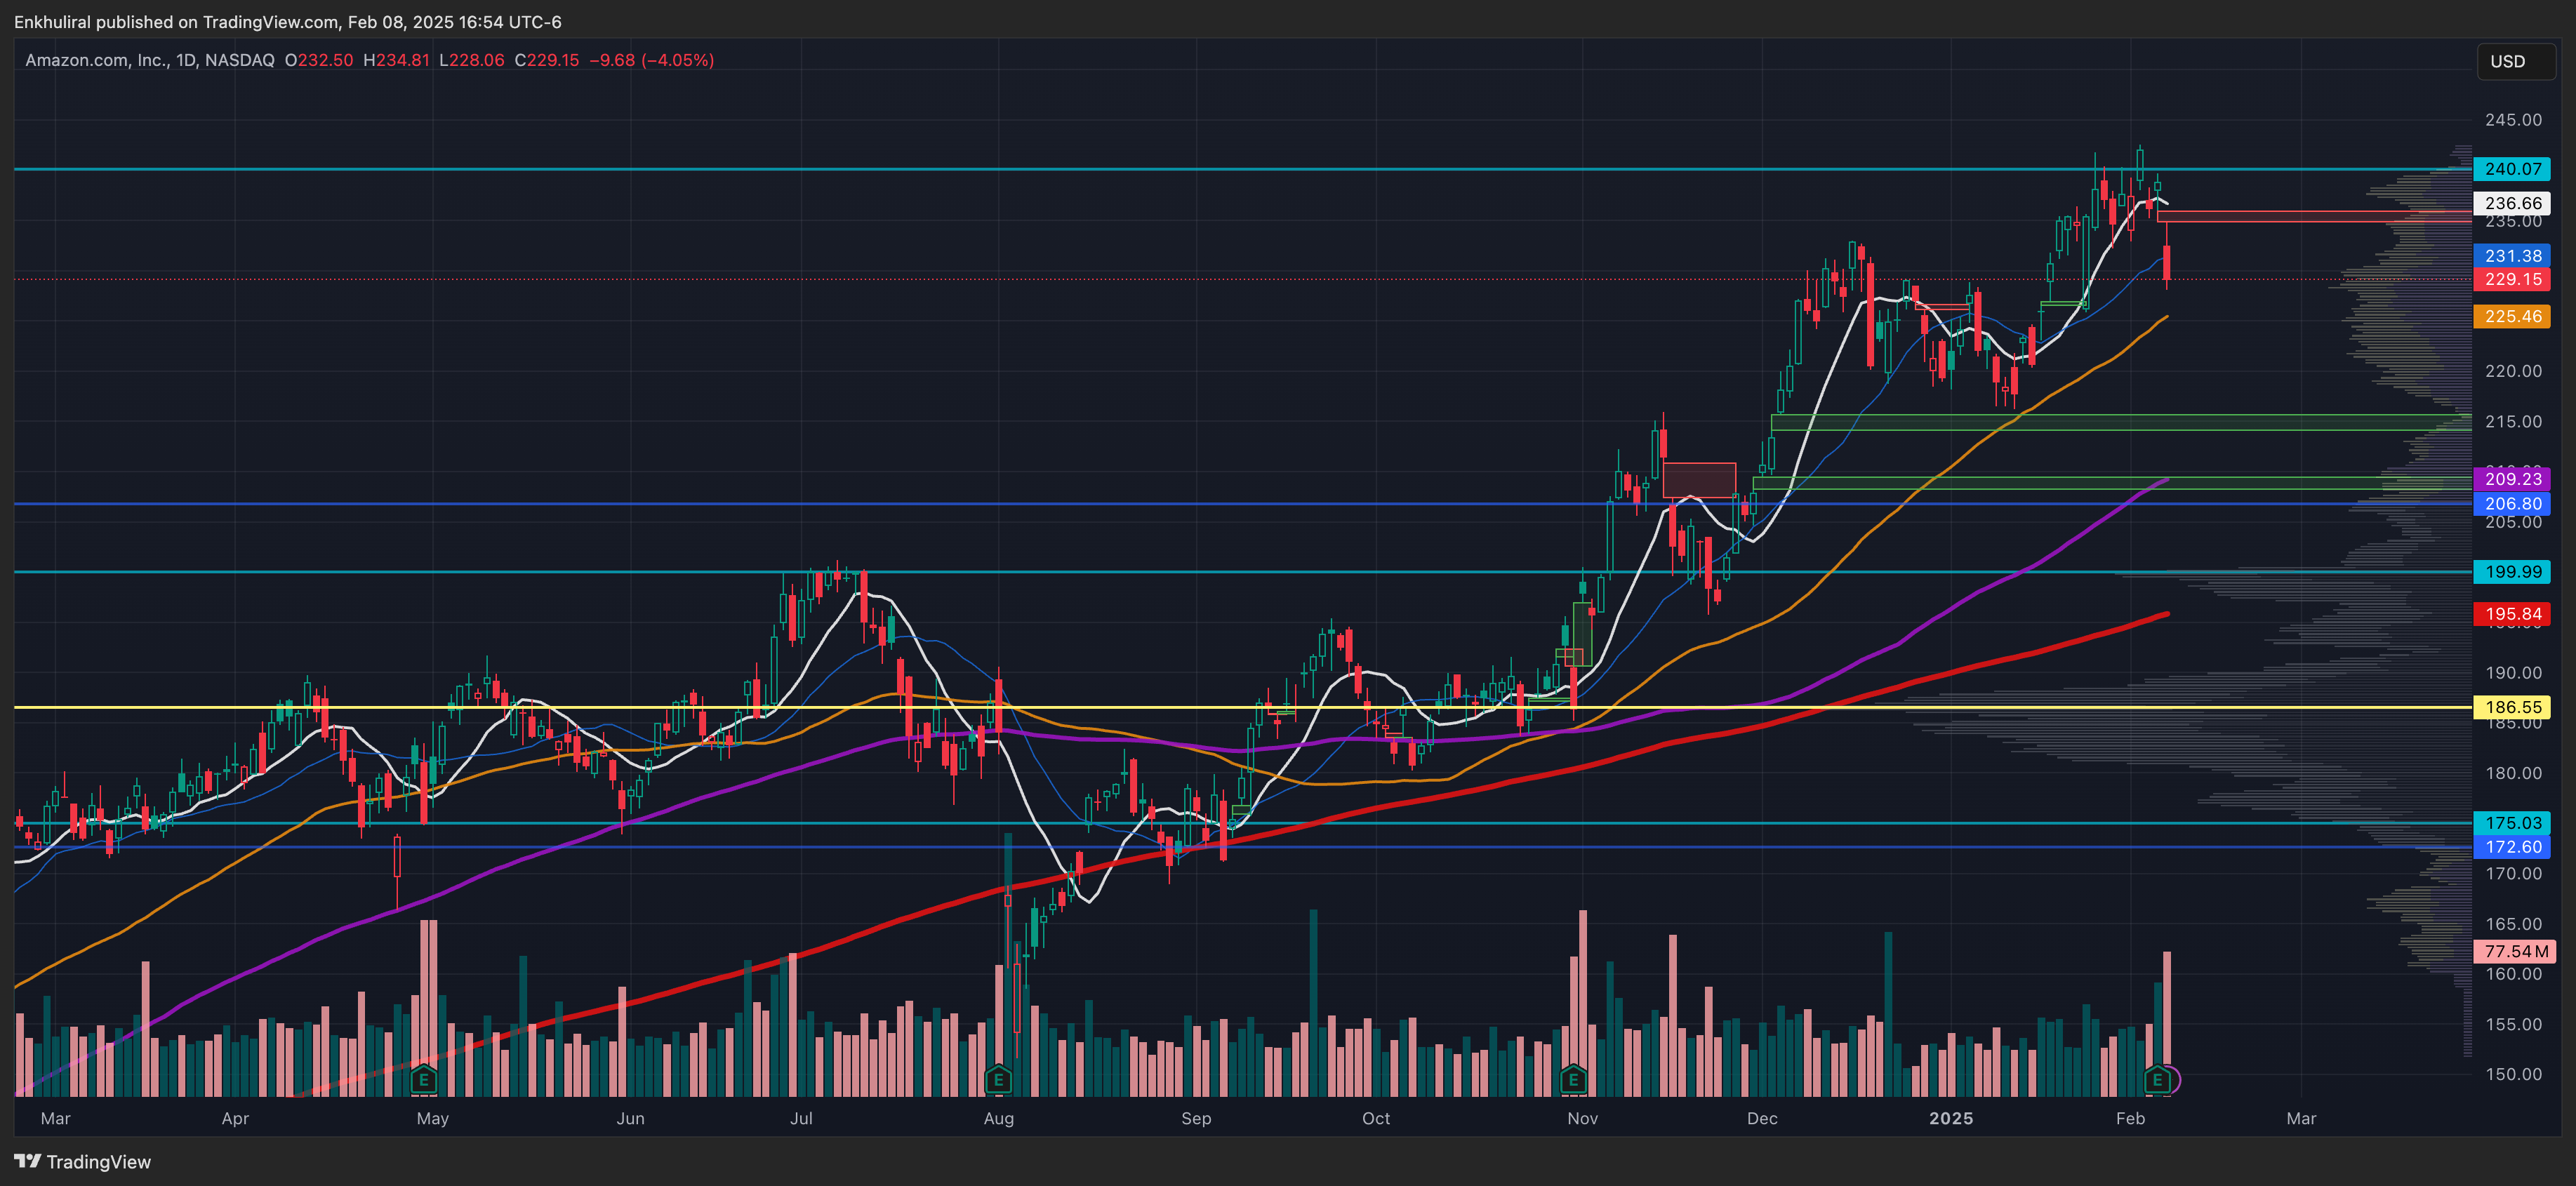Click the February earnings E marker
Image resolution: width=2576 pixels, height=1186 pixels.
coord(2157,1080)
